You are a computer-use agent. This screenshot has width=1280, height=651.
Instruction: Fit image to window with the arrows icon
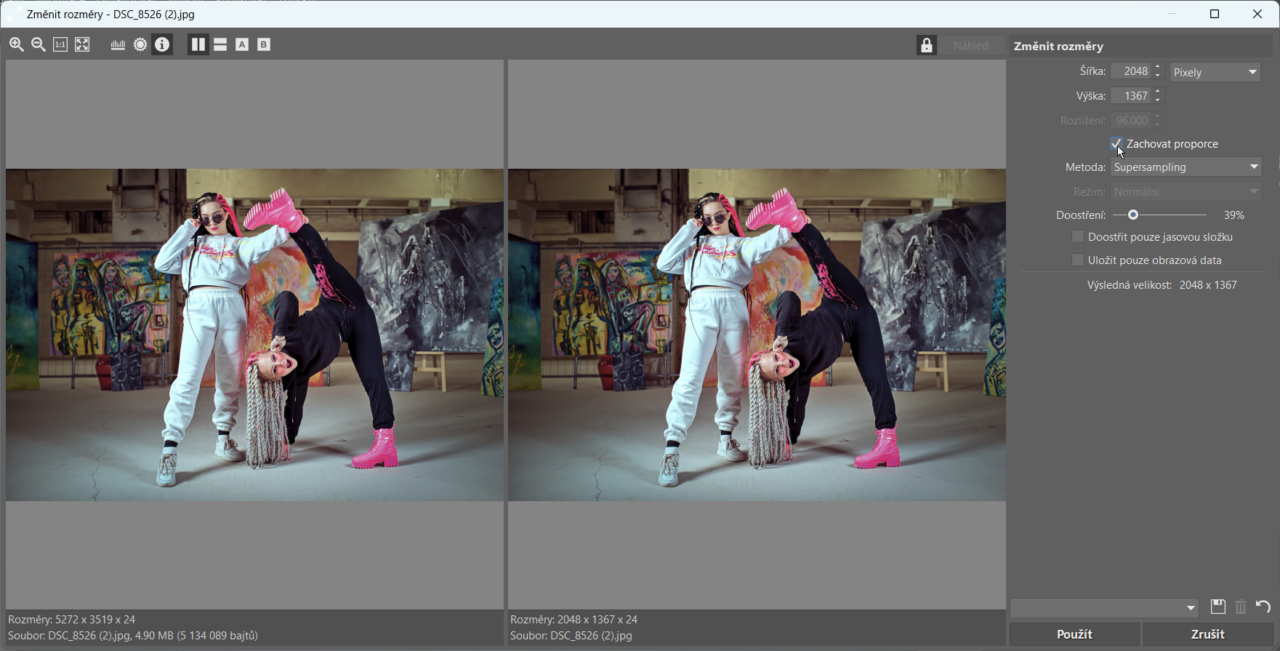coord(82,45)
